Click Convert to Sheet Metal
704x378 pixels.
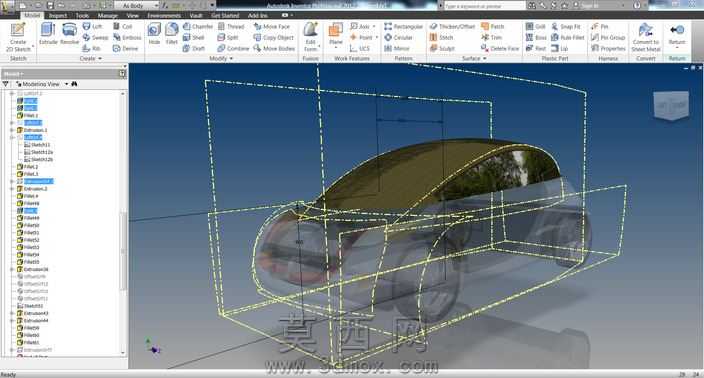646,37
